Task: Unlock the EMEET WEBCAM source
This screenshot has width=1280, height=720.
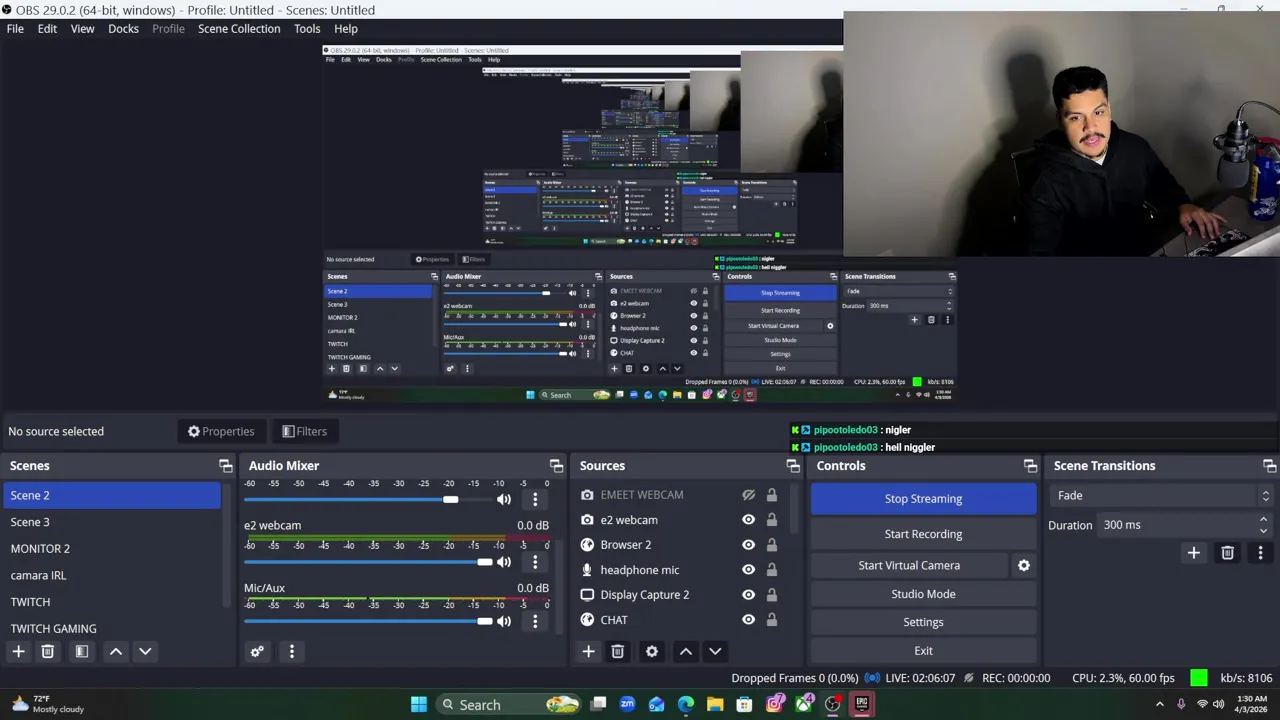Action: [x=771, y=495]
